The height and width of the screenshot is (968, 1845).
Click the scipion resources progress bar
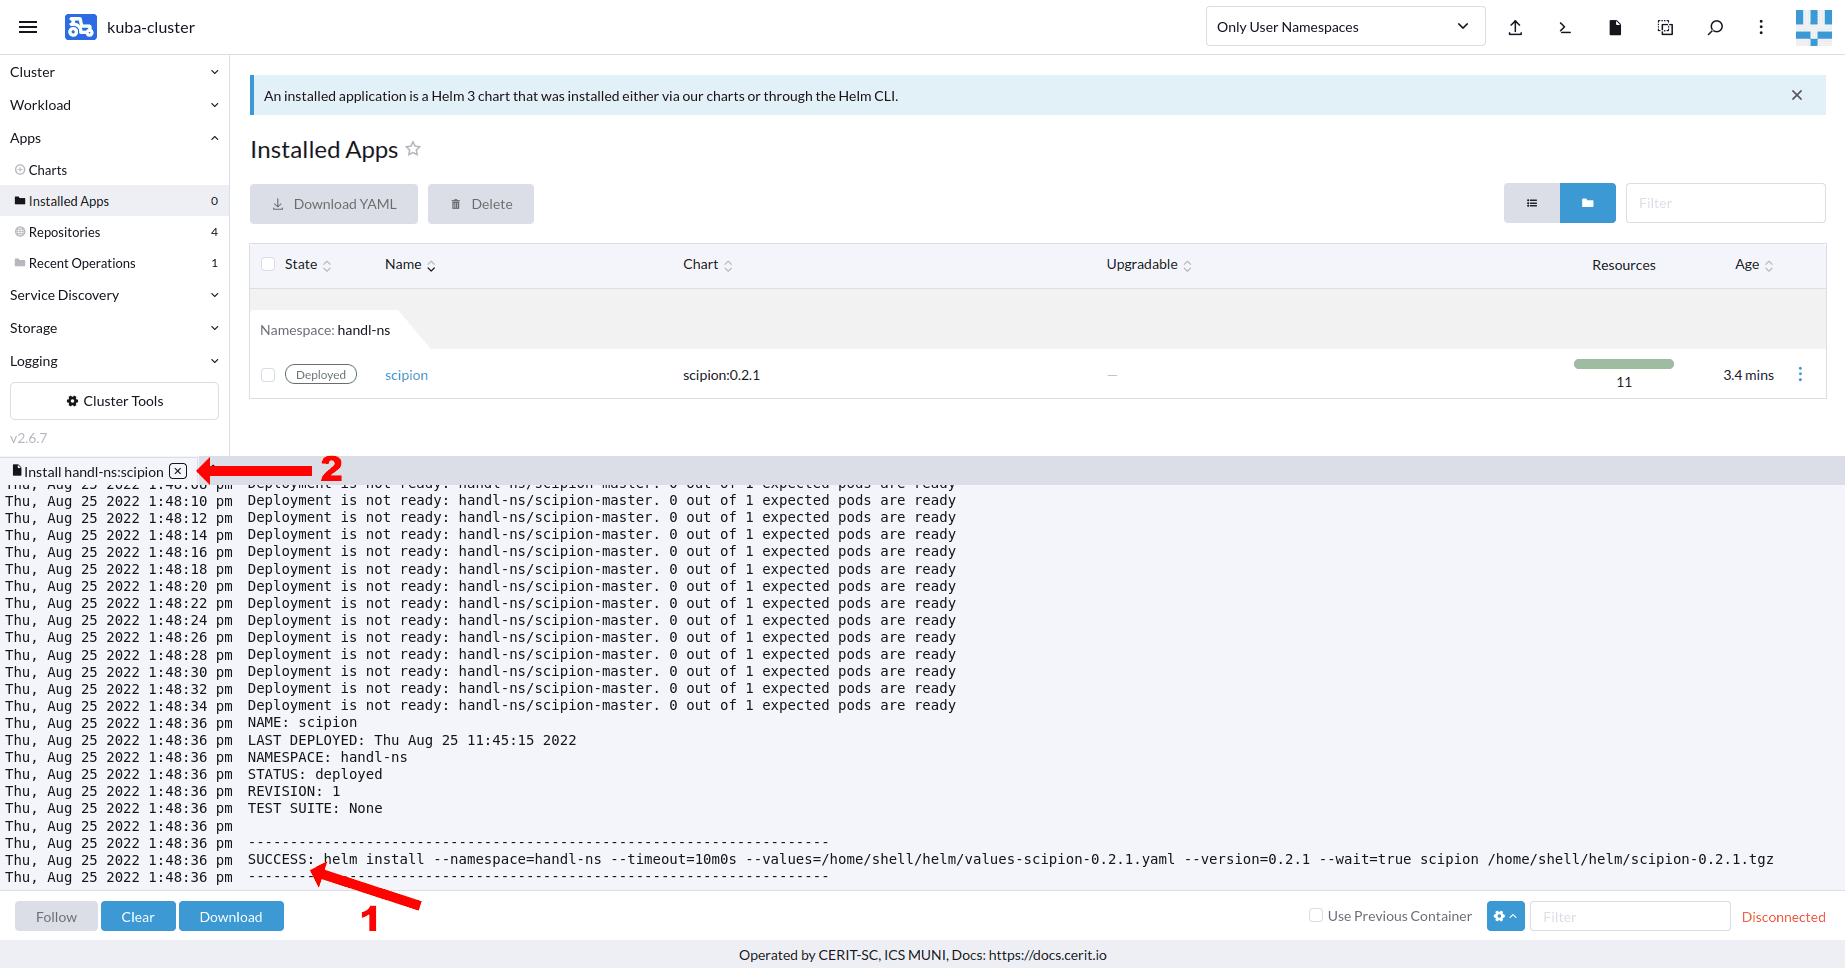point(1623,364)
